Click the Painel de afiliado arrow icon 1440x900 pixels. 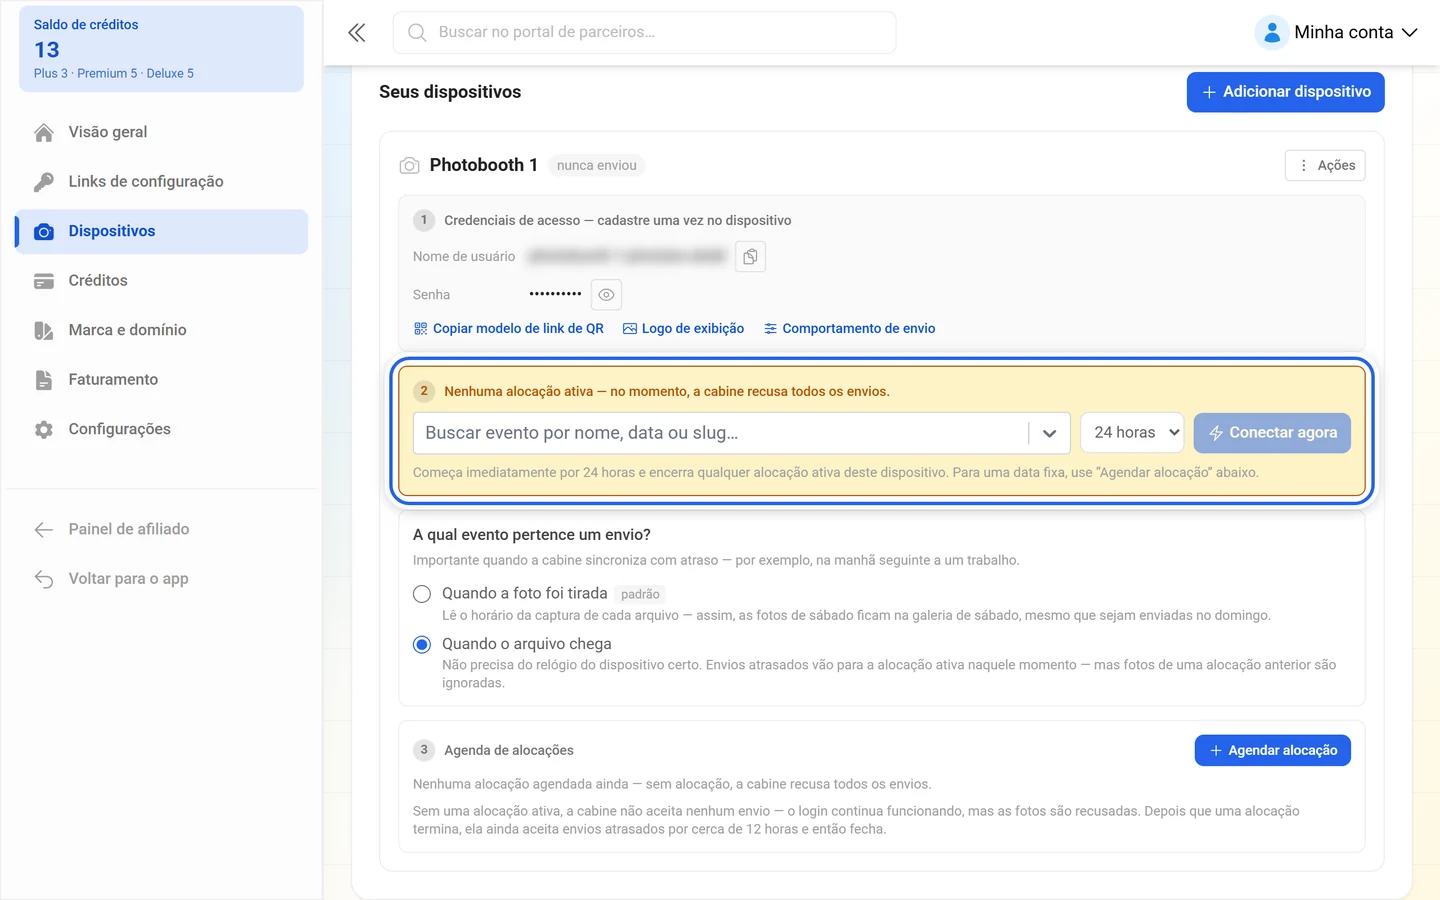[44, 529]
